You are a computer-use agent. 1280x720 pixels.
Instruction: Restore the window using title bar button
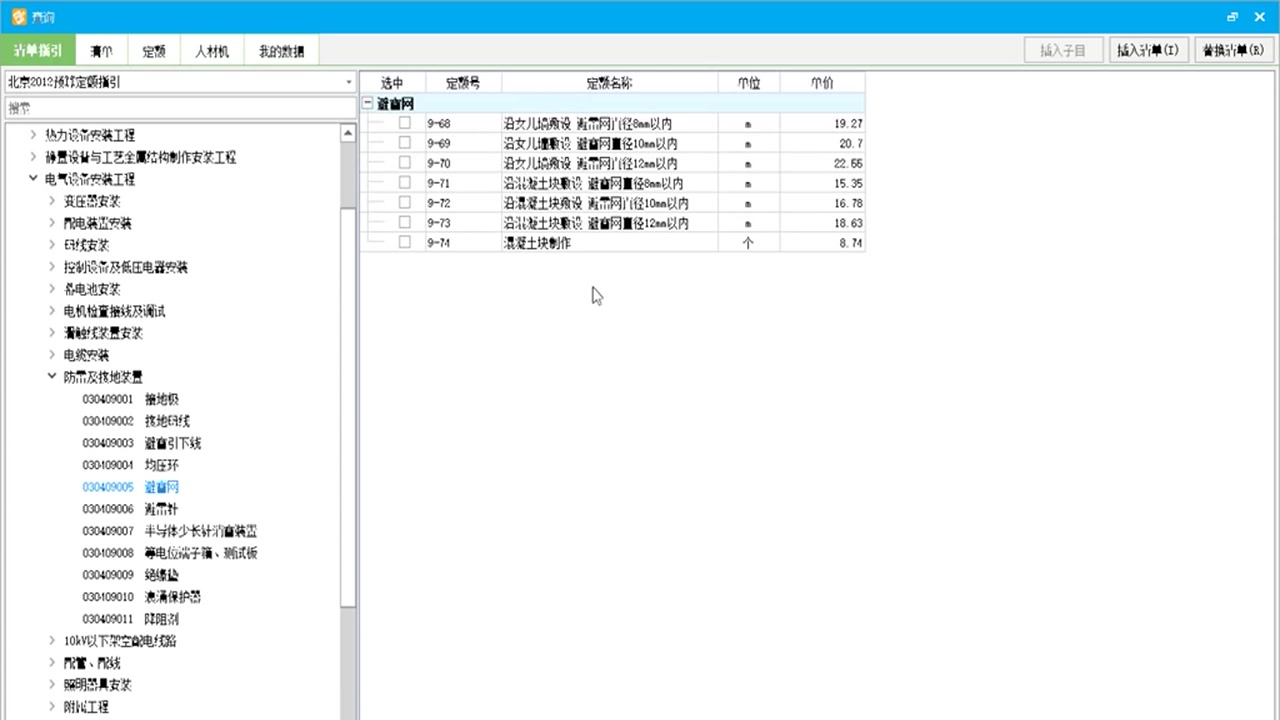coord(1232,16)
